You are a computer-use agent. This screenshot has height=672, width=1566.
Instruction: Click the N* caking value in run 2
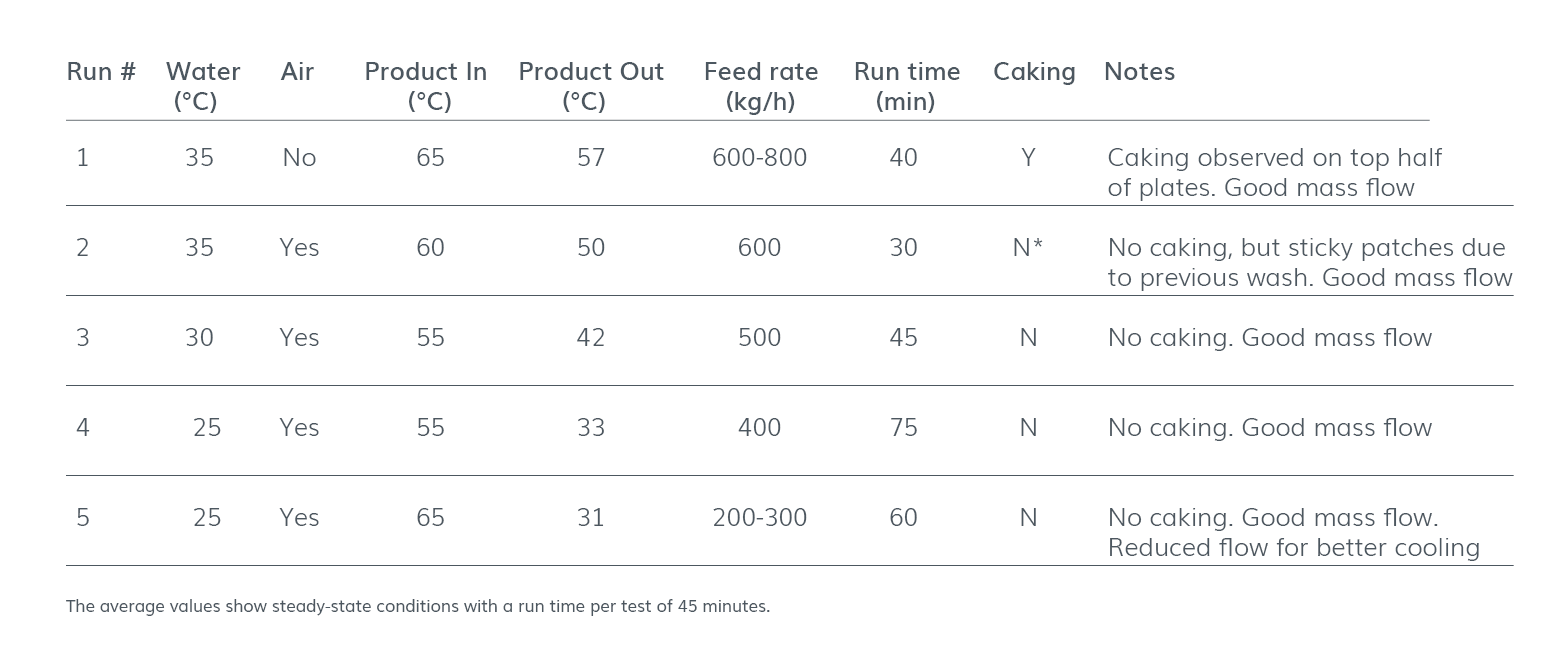[1027, 248]
